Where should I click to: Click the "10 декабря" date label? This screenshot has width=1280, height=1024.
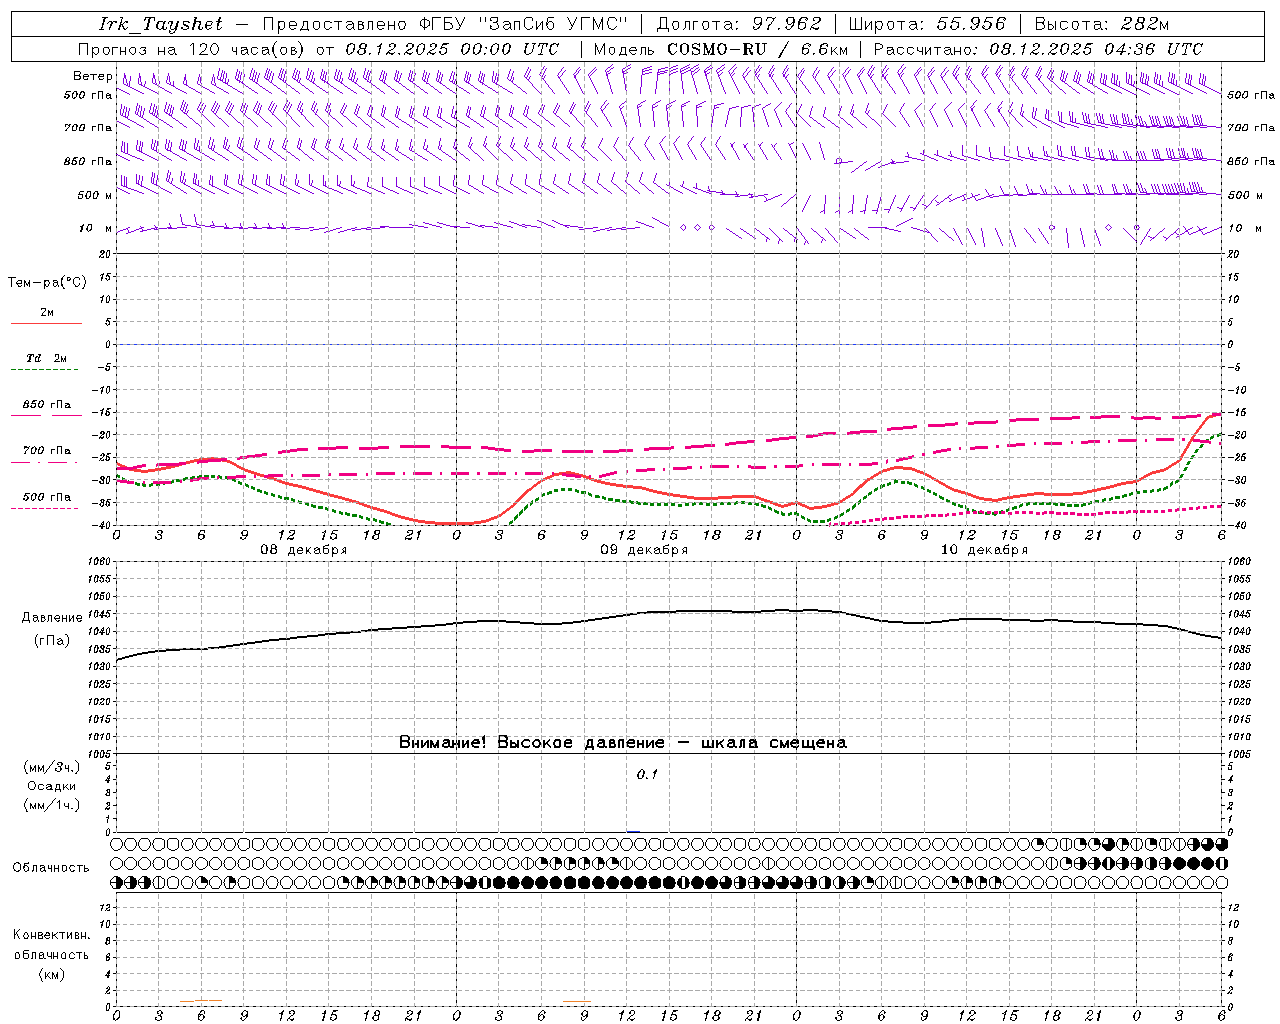pos(984,550)
